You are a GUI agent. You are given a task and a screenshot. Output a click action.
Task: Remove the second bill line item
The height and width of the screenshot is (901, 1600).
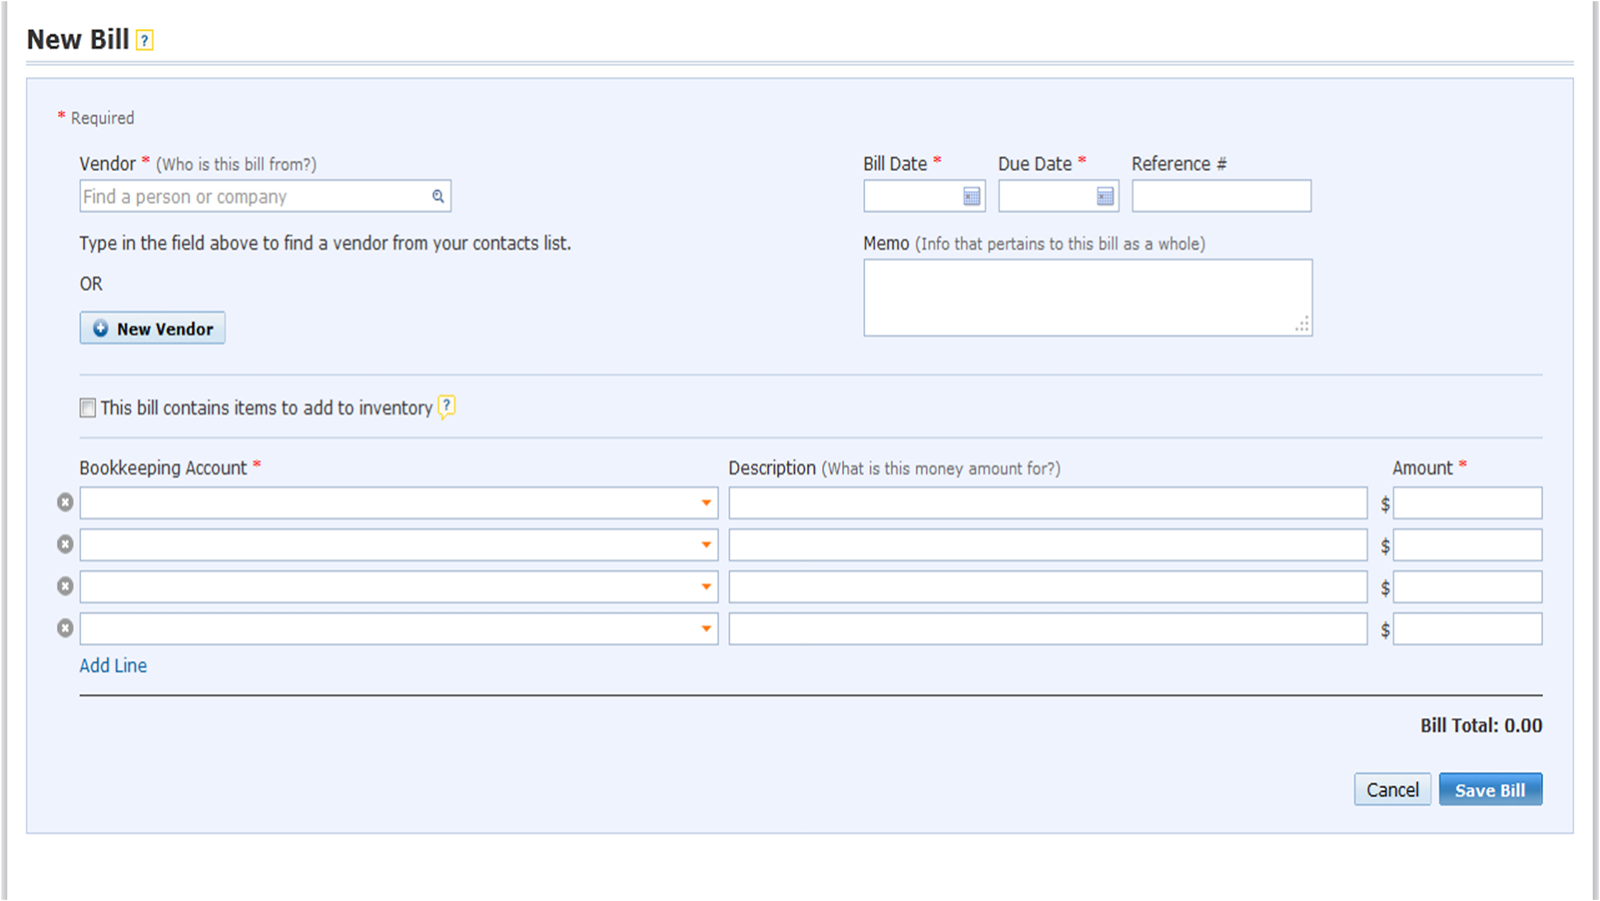point(65,544)
